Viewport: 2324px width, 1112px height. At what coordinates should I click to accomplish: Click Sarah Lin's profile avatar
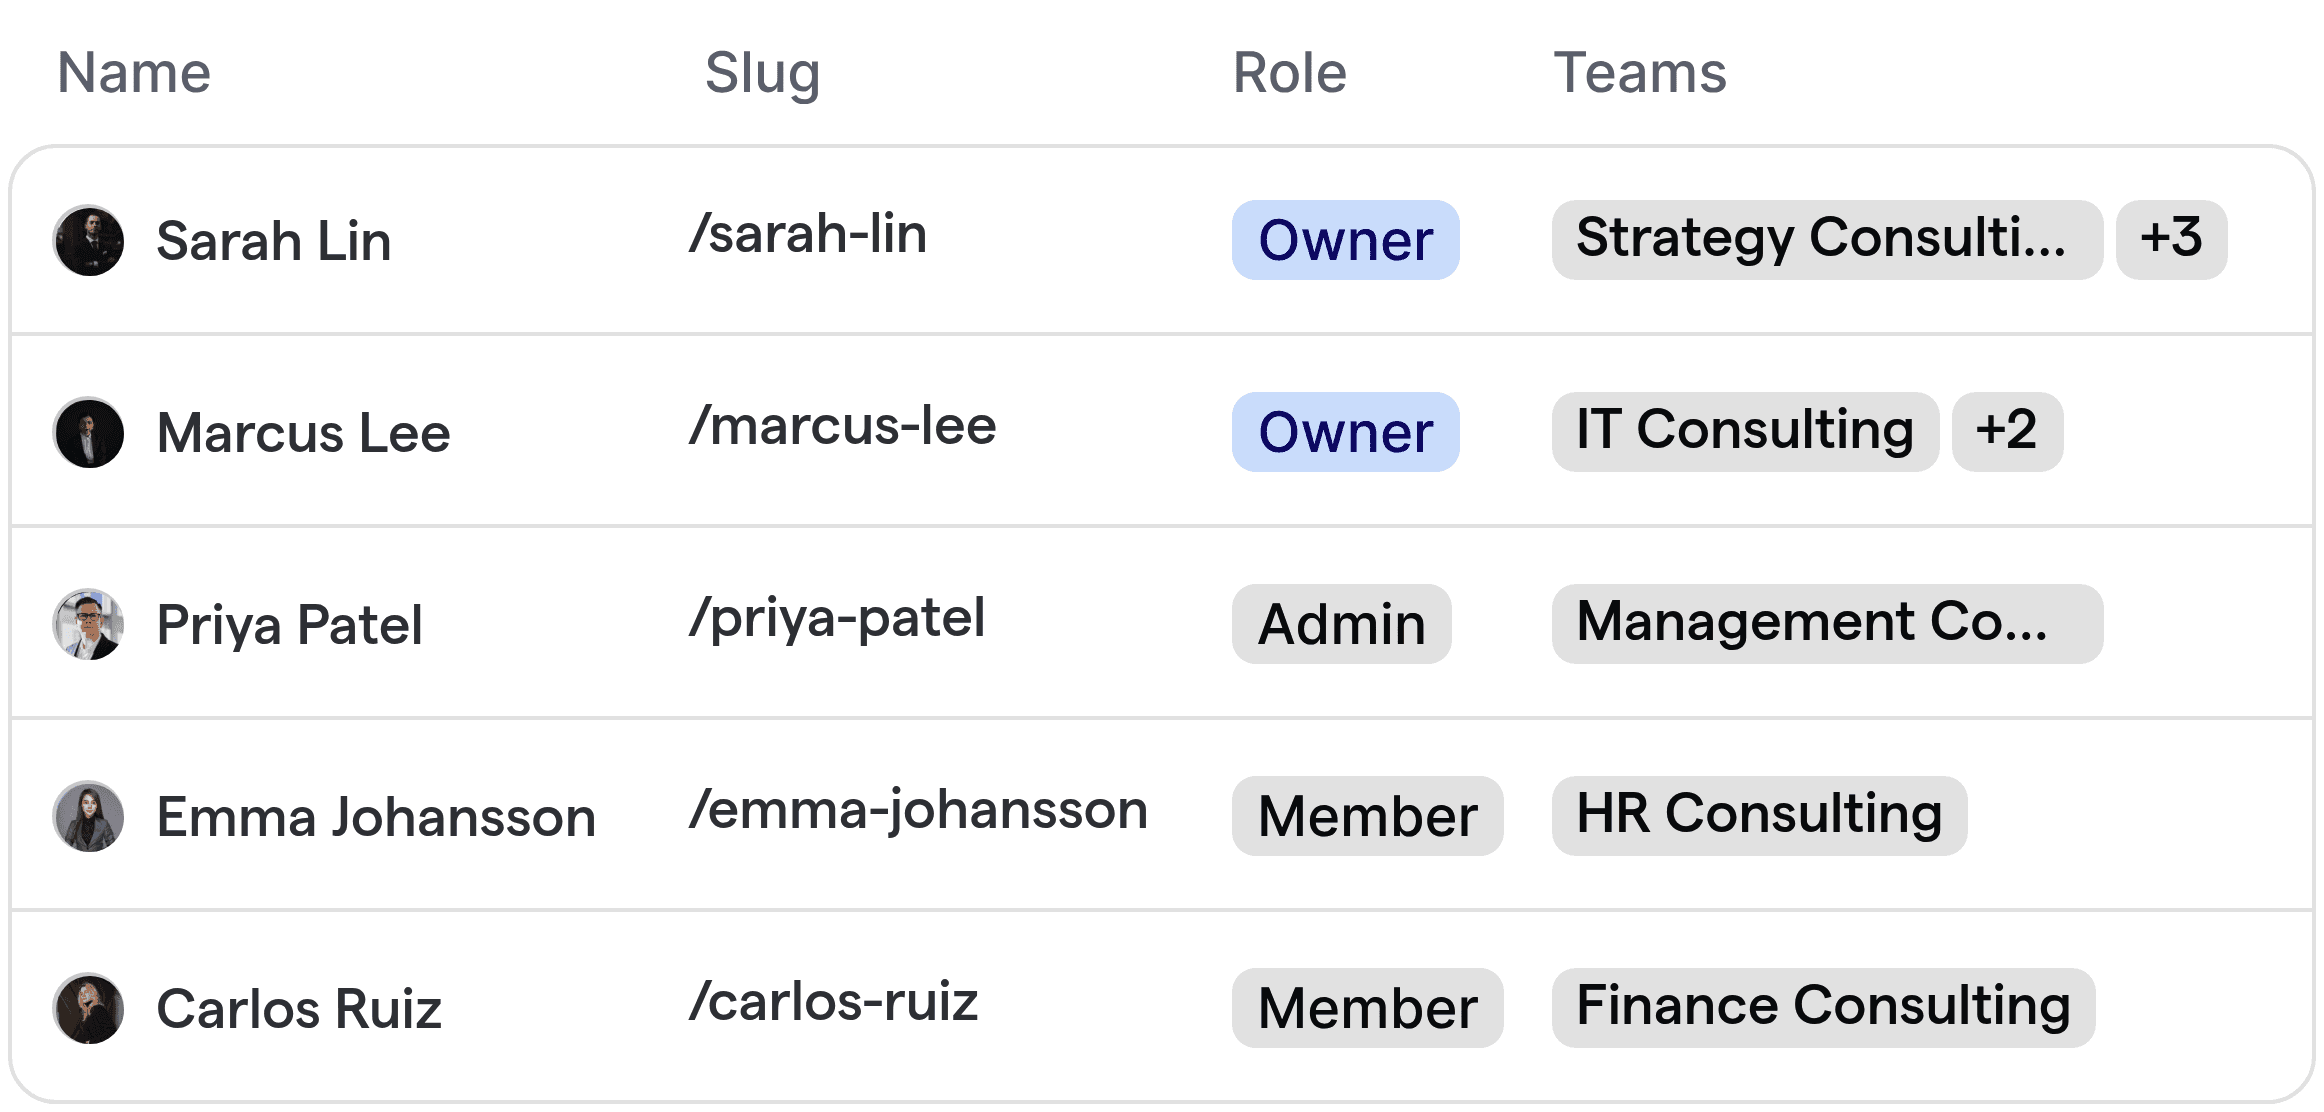coord(88,240)
